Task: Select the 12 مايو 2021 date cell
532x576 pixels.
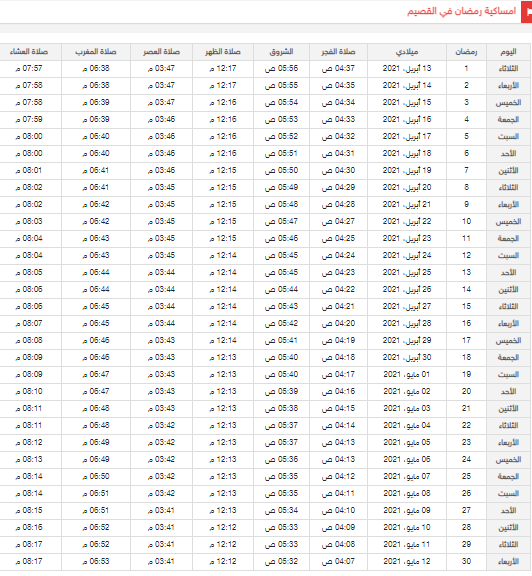Action: pyautogui.click(x=407, y=561)
